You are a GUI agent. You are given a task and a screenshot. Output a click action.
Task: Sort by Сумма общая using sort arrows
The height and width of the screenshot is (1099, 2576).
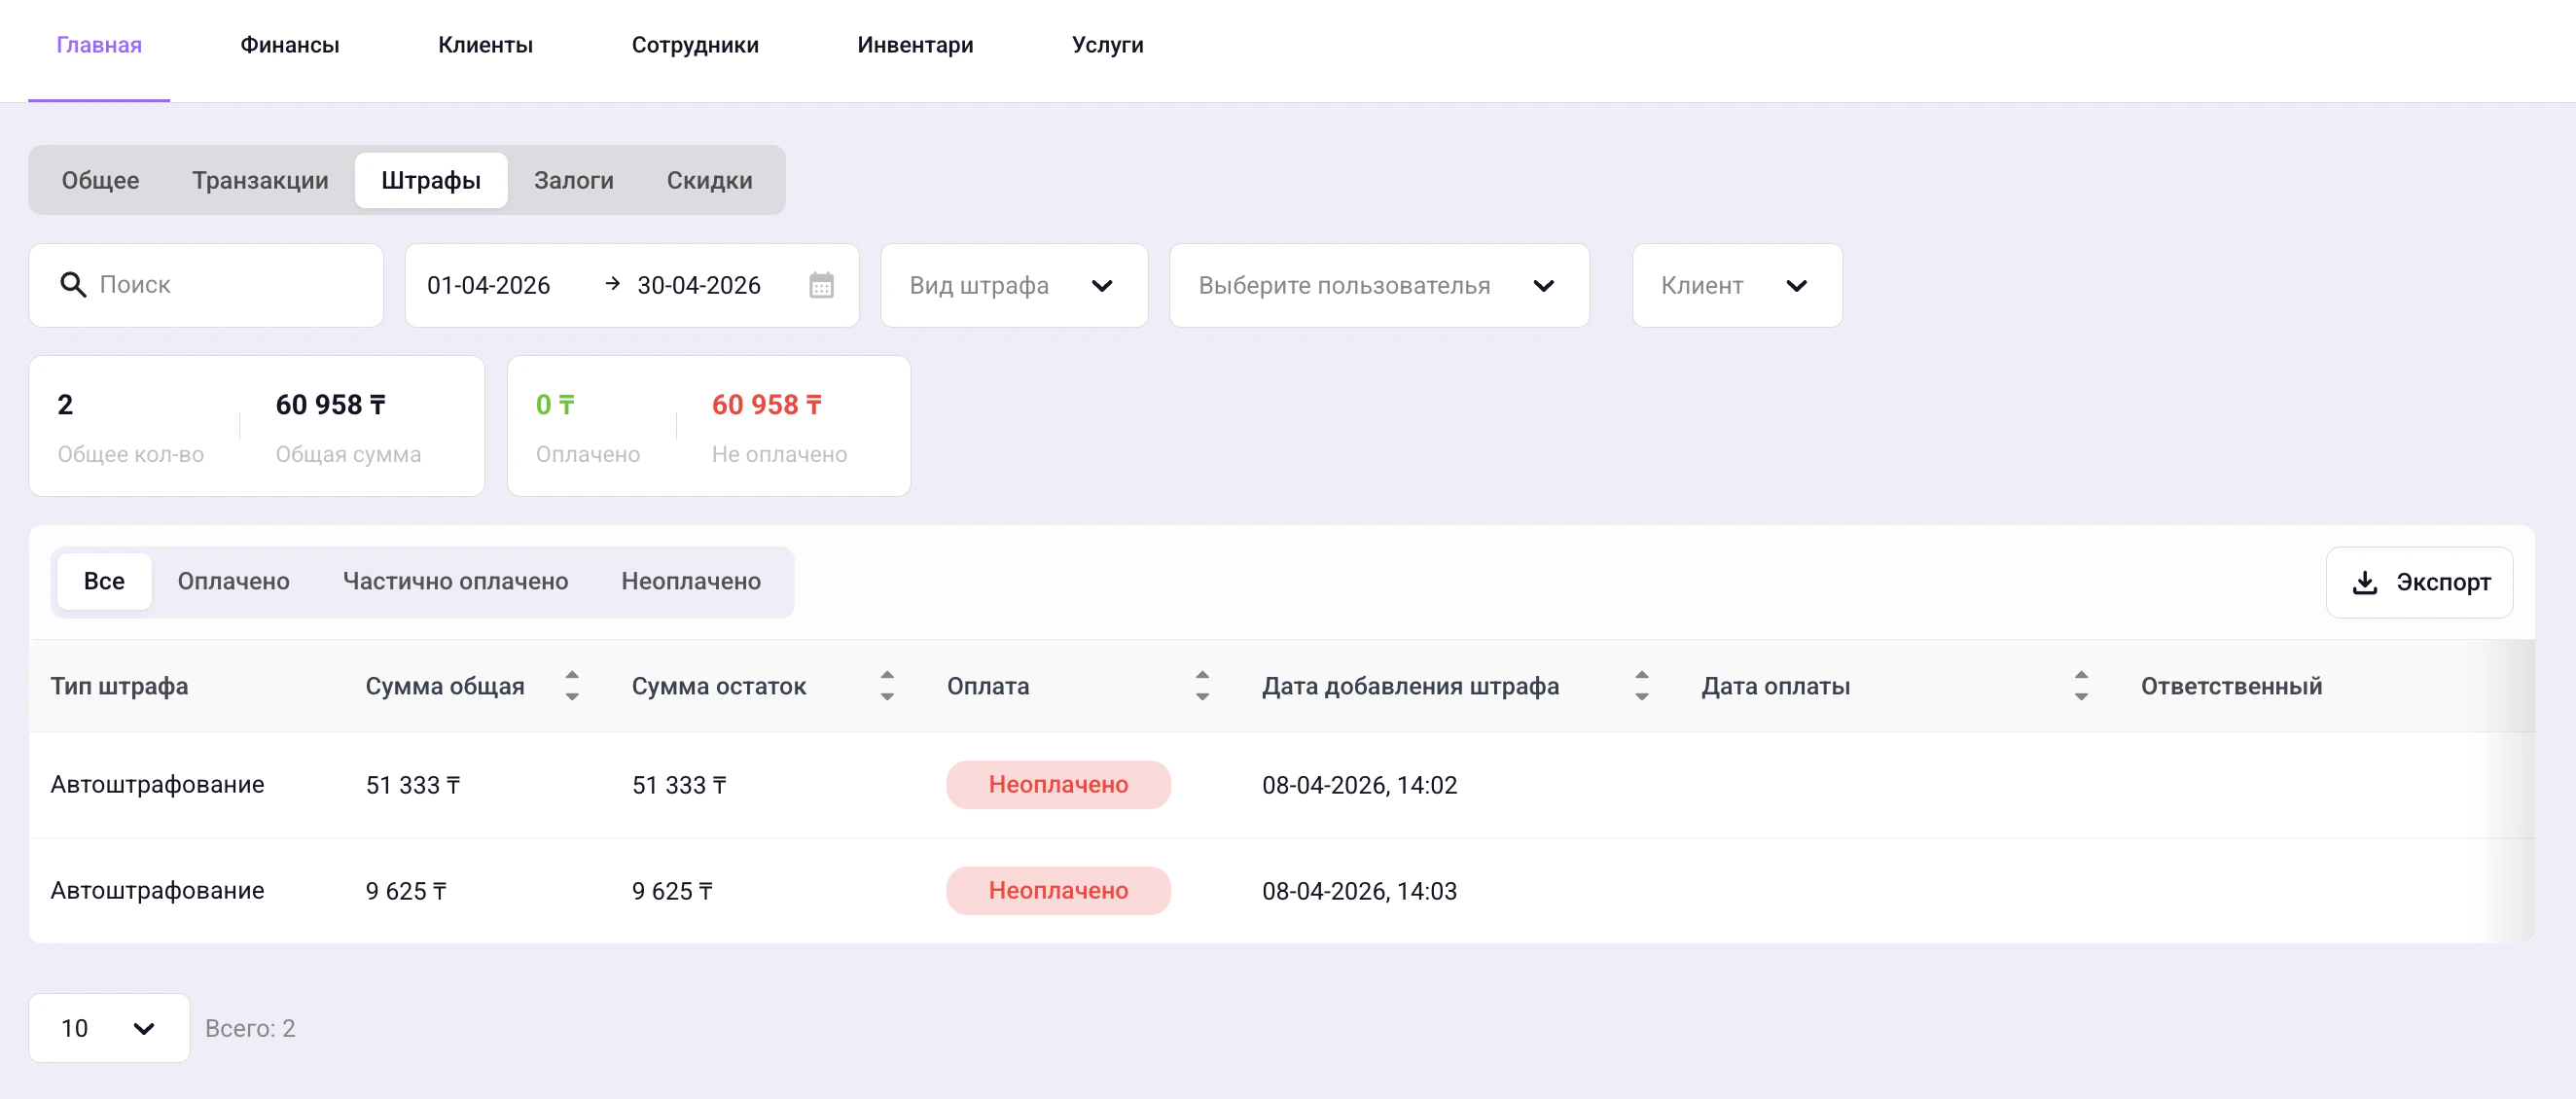[572, 686]
